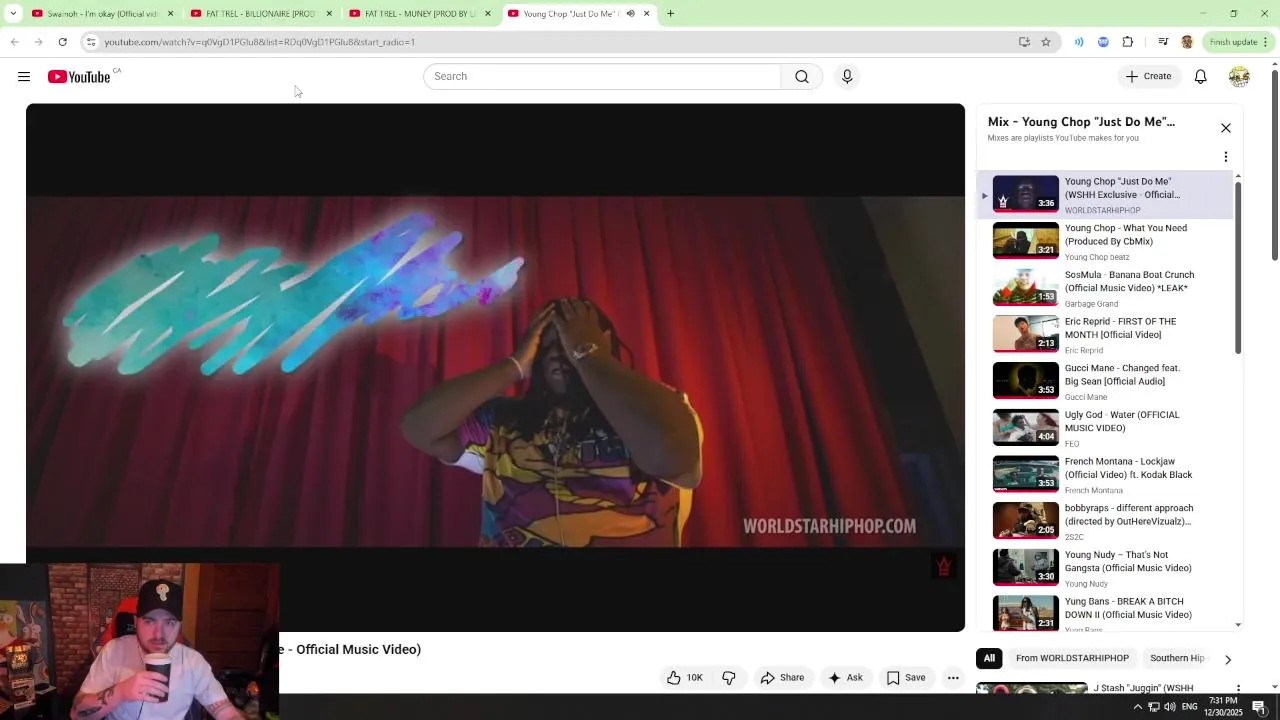Click the search magnifier button
The width and height of the screenshot is (1280, 720).
tap(802, 77)
